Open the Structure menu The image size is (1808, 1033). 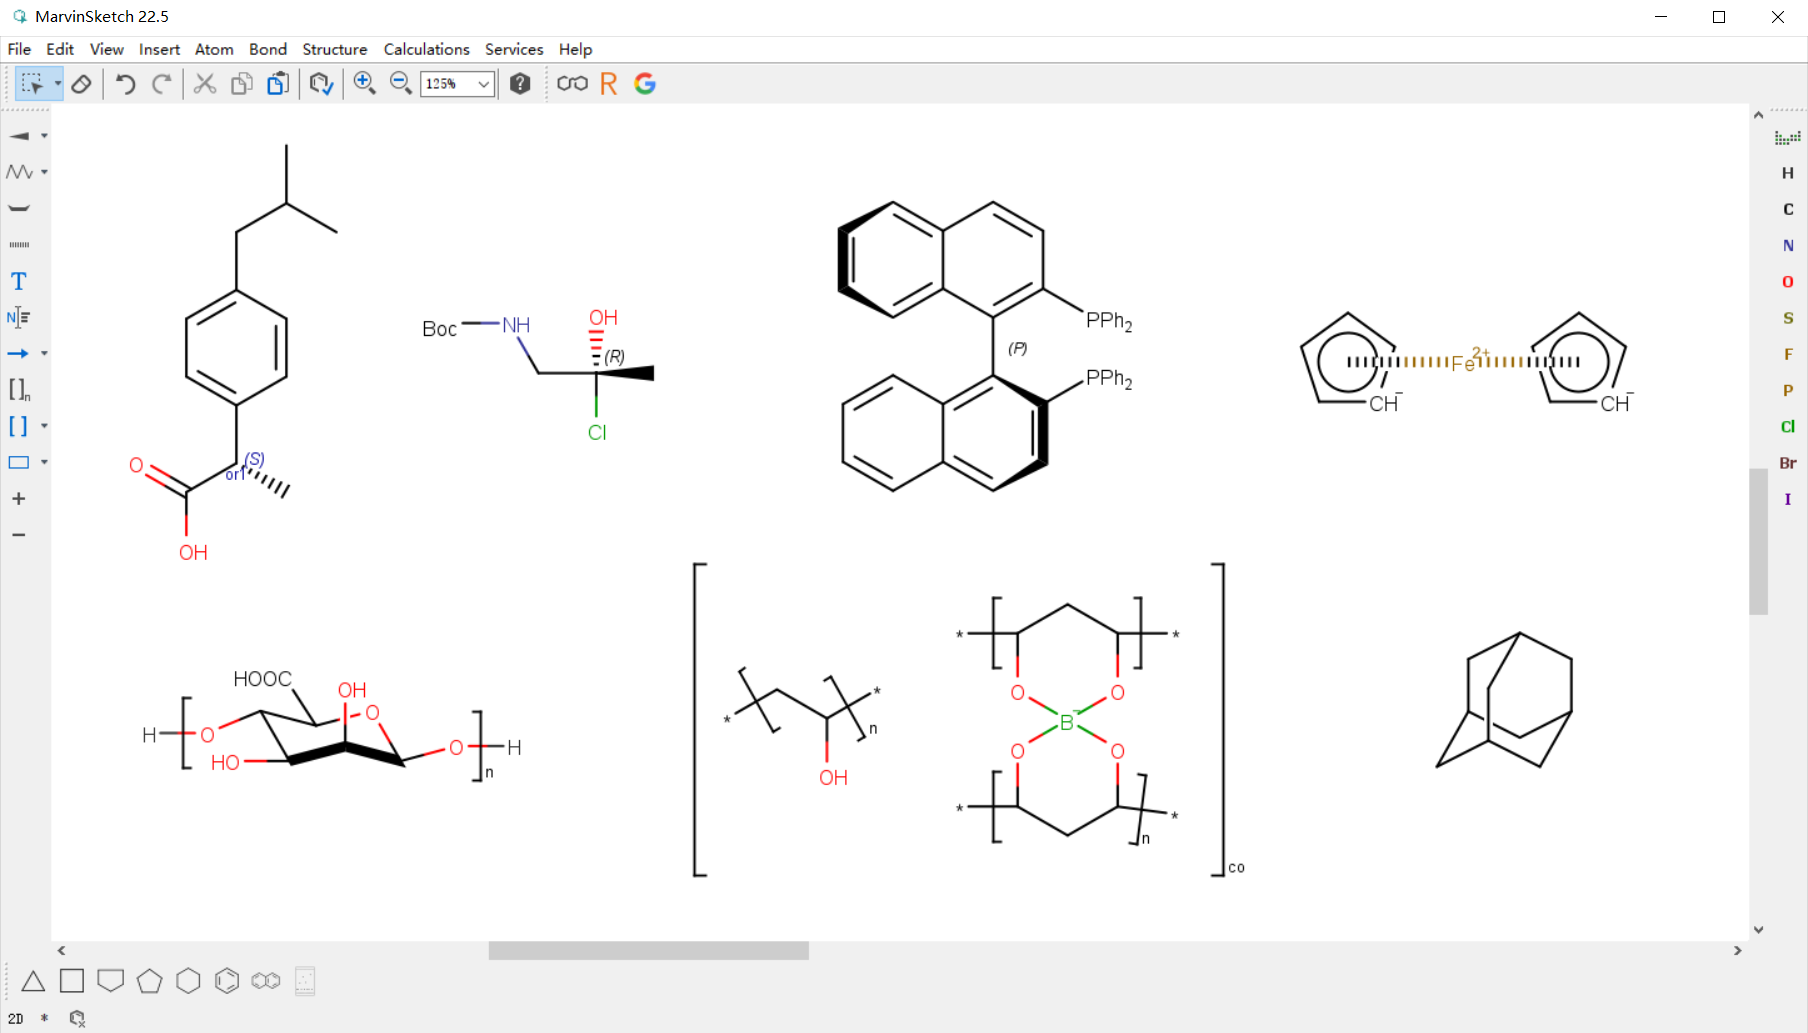pos(334,49)
